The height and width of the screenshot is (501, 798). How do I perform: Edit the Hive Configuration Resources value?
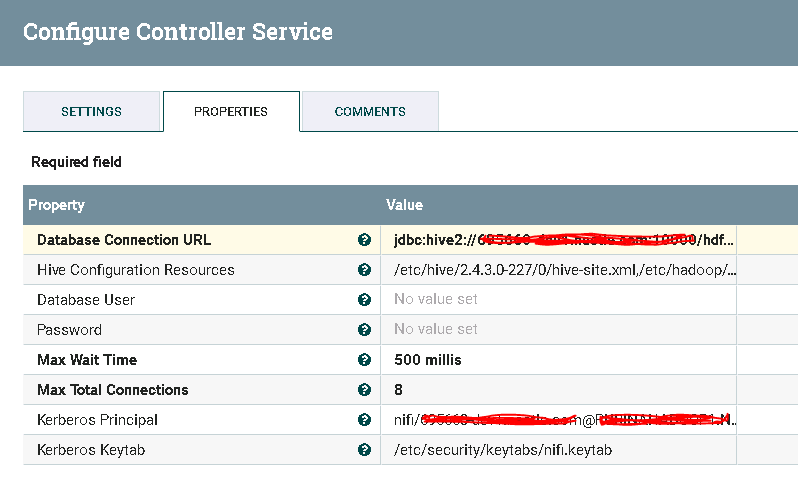click(x=558, y=270)
